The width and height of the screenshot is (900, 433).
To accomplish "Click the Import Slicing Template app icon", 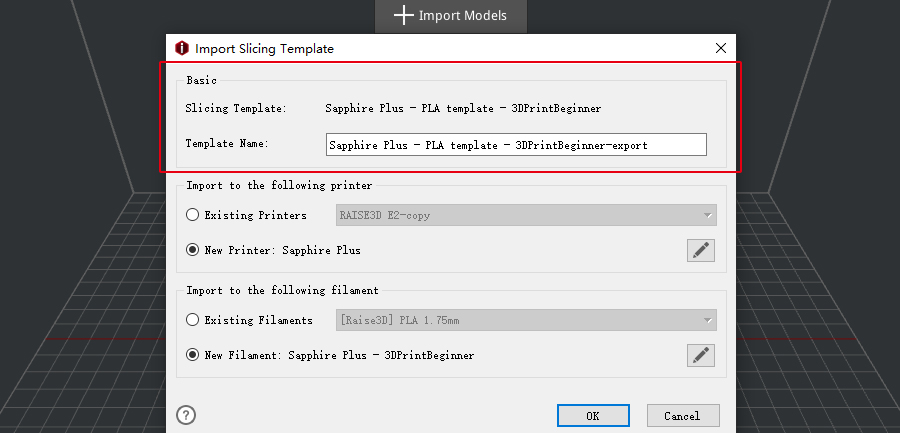I will point(182,48).
